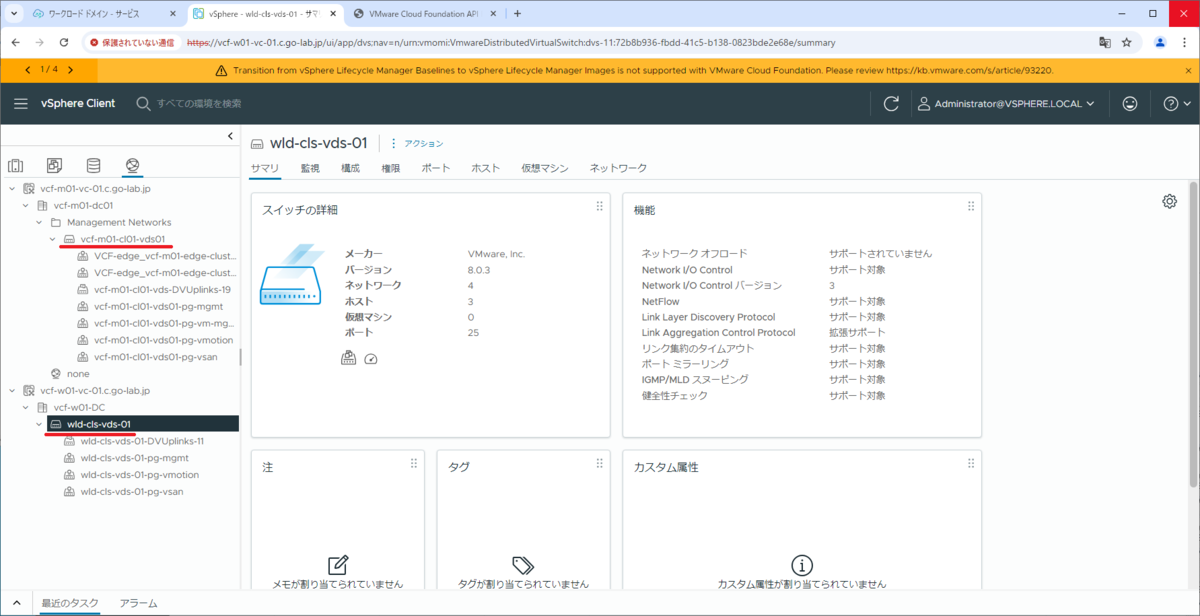The height and width of the screenshot is (616, 1200).
Task: Open the ポート ports tab
Action: tap(436, 169)
